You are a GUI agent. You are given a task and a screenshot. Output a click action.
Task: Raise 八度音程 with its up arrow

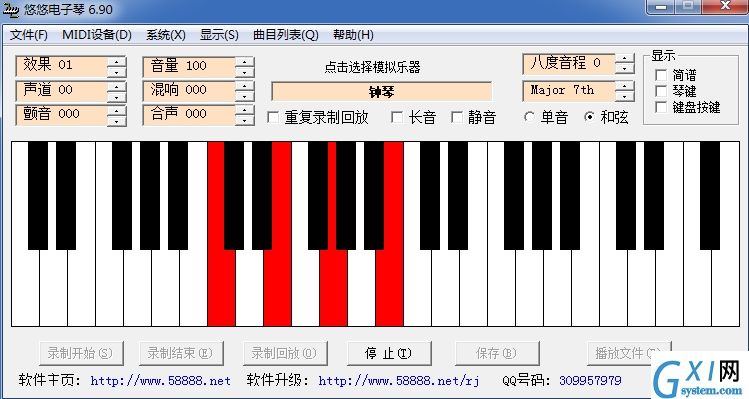[x=624, y=58]
